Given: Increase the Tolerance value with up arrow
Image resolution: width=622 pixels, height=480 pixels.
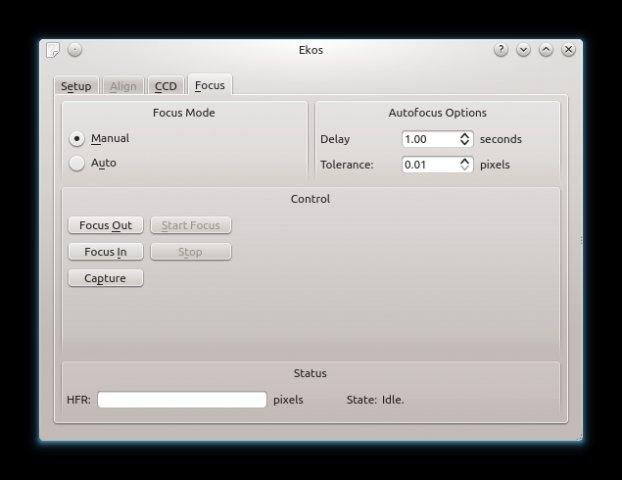Looking at the screenshot, I should point(465,161).
